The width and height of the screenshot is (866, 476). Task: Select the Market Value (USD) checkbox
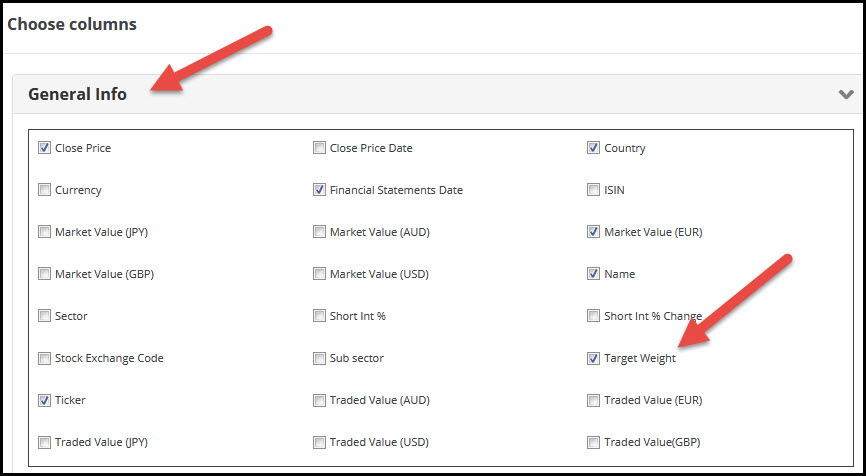(x=319, y=274)
